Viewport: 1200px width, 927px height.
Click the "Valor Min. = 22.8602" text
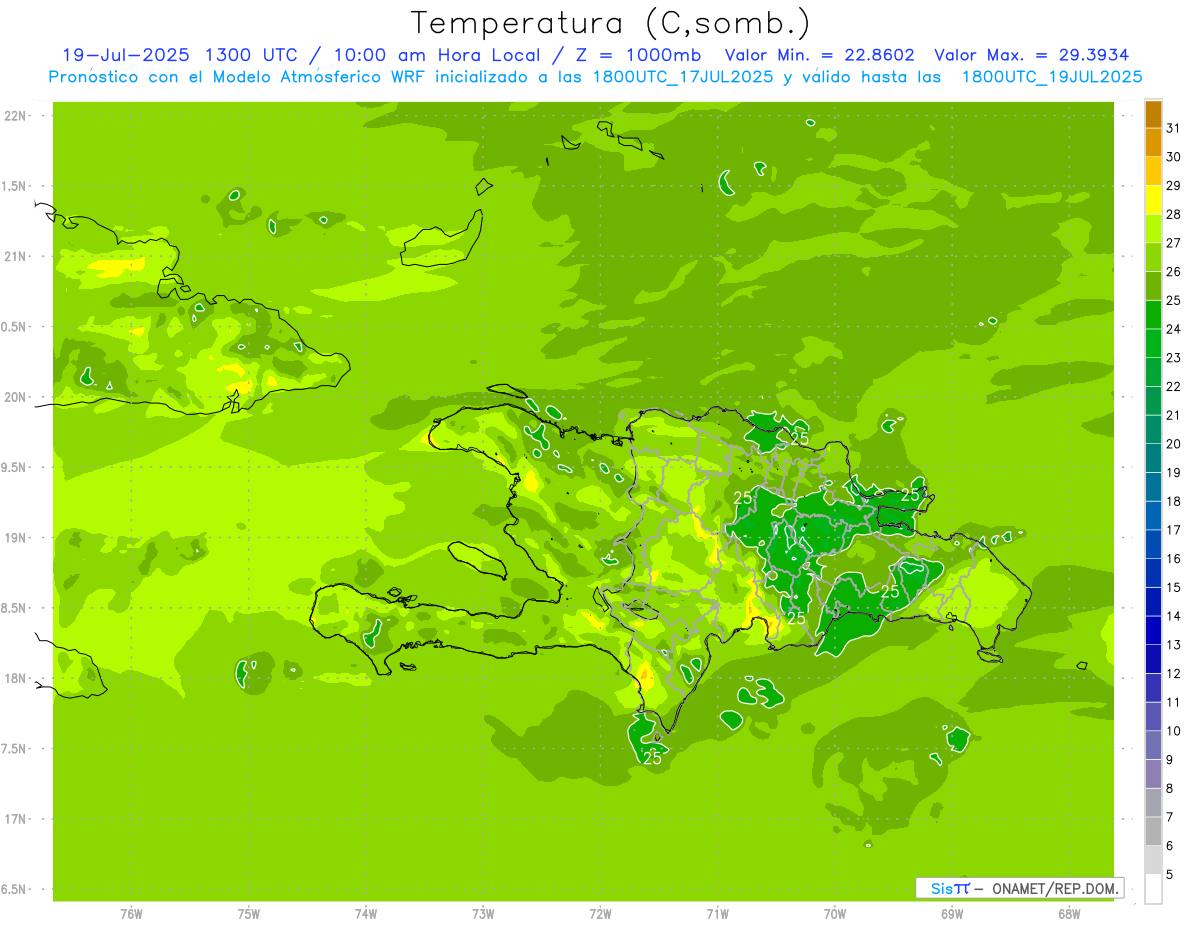(x=820, y=55)
